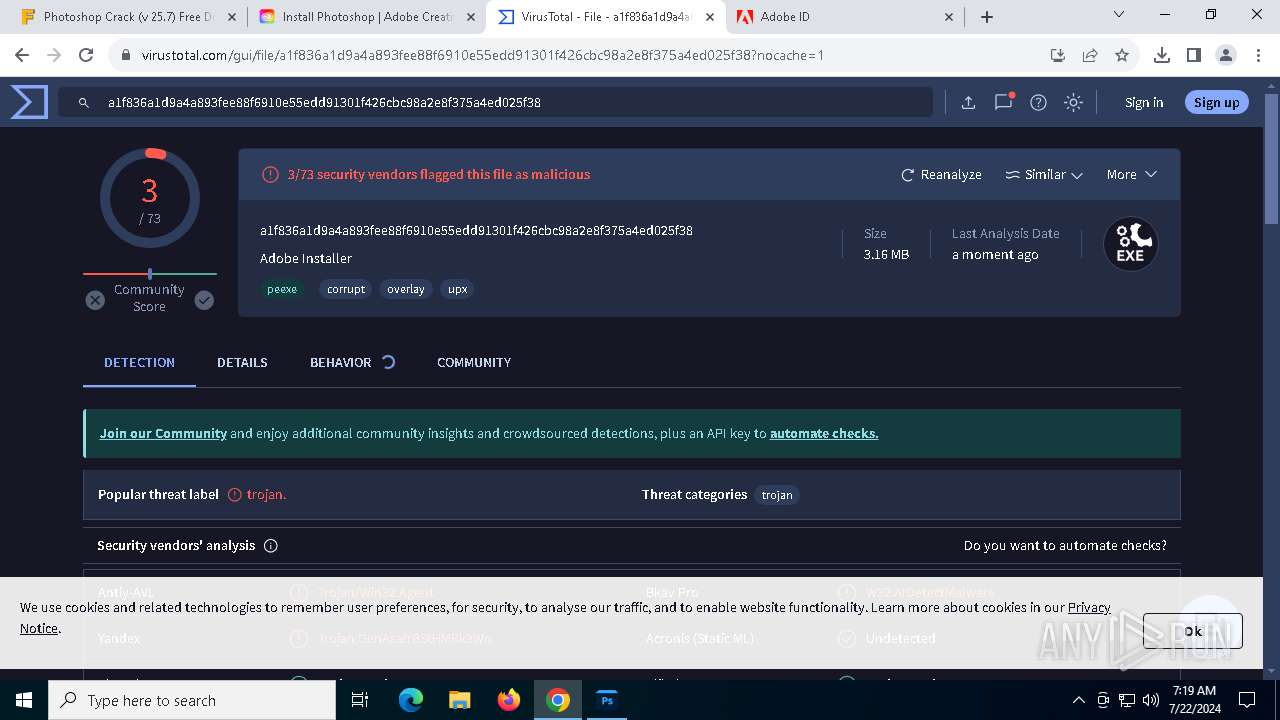This screenshot has height=720, width=1280.
Task: Switch to the Adobe ID browser tab
Action: (846, 17)
